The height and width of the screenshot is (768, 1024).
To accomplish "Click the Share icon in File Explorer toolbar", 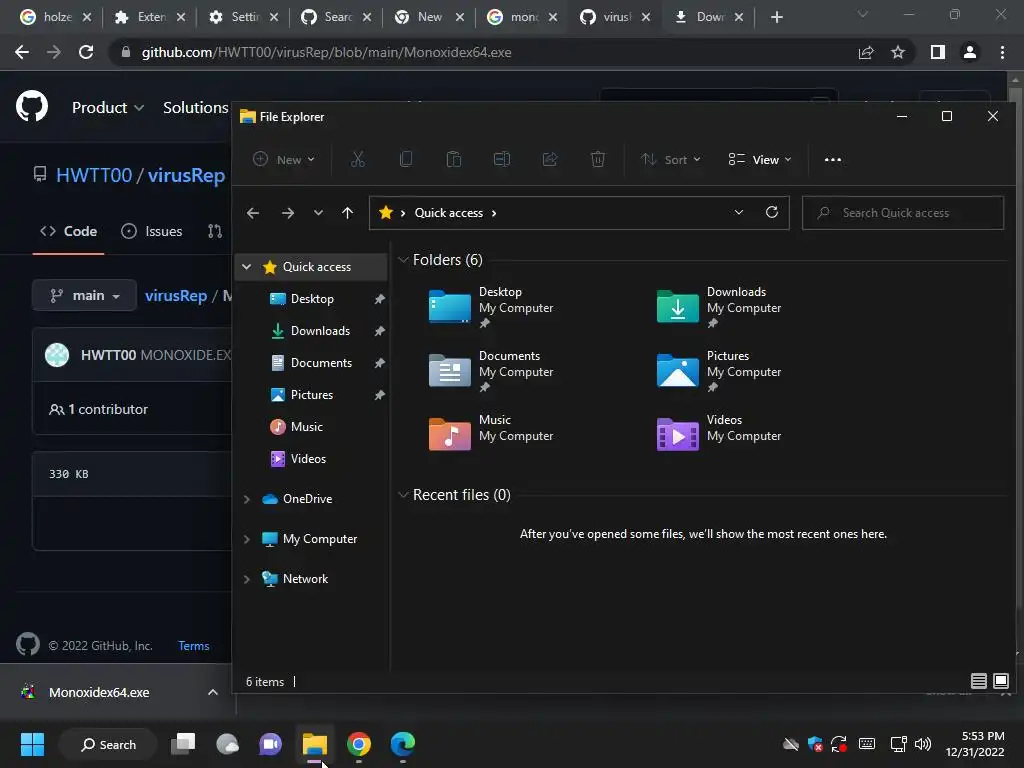I will [550, 159].
